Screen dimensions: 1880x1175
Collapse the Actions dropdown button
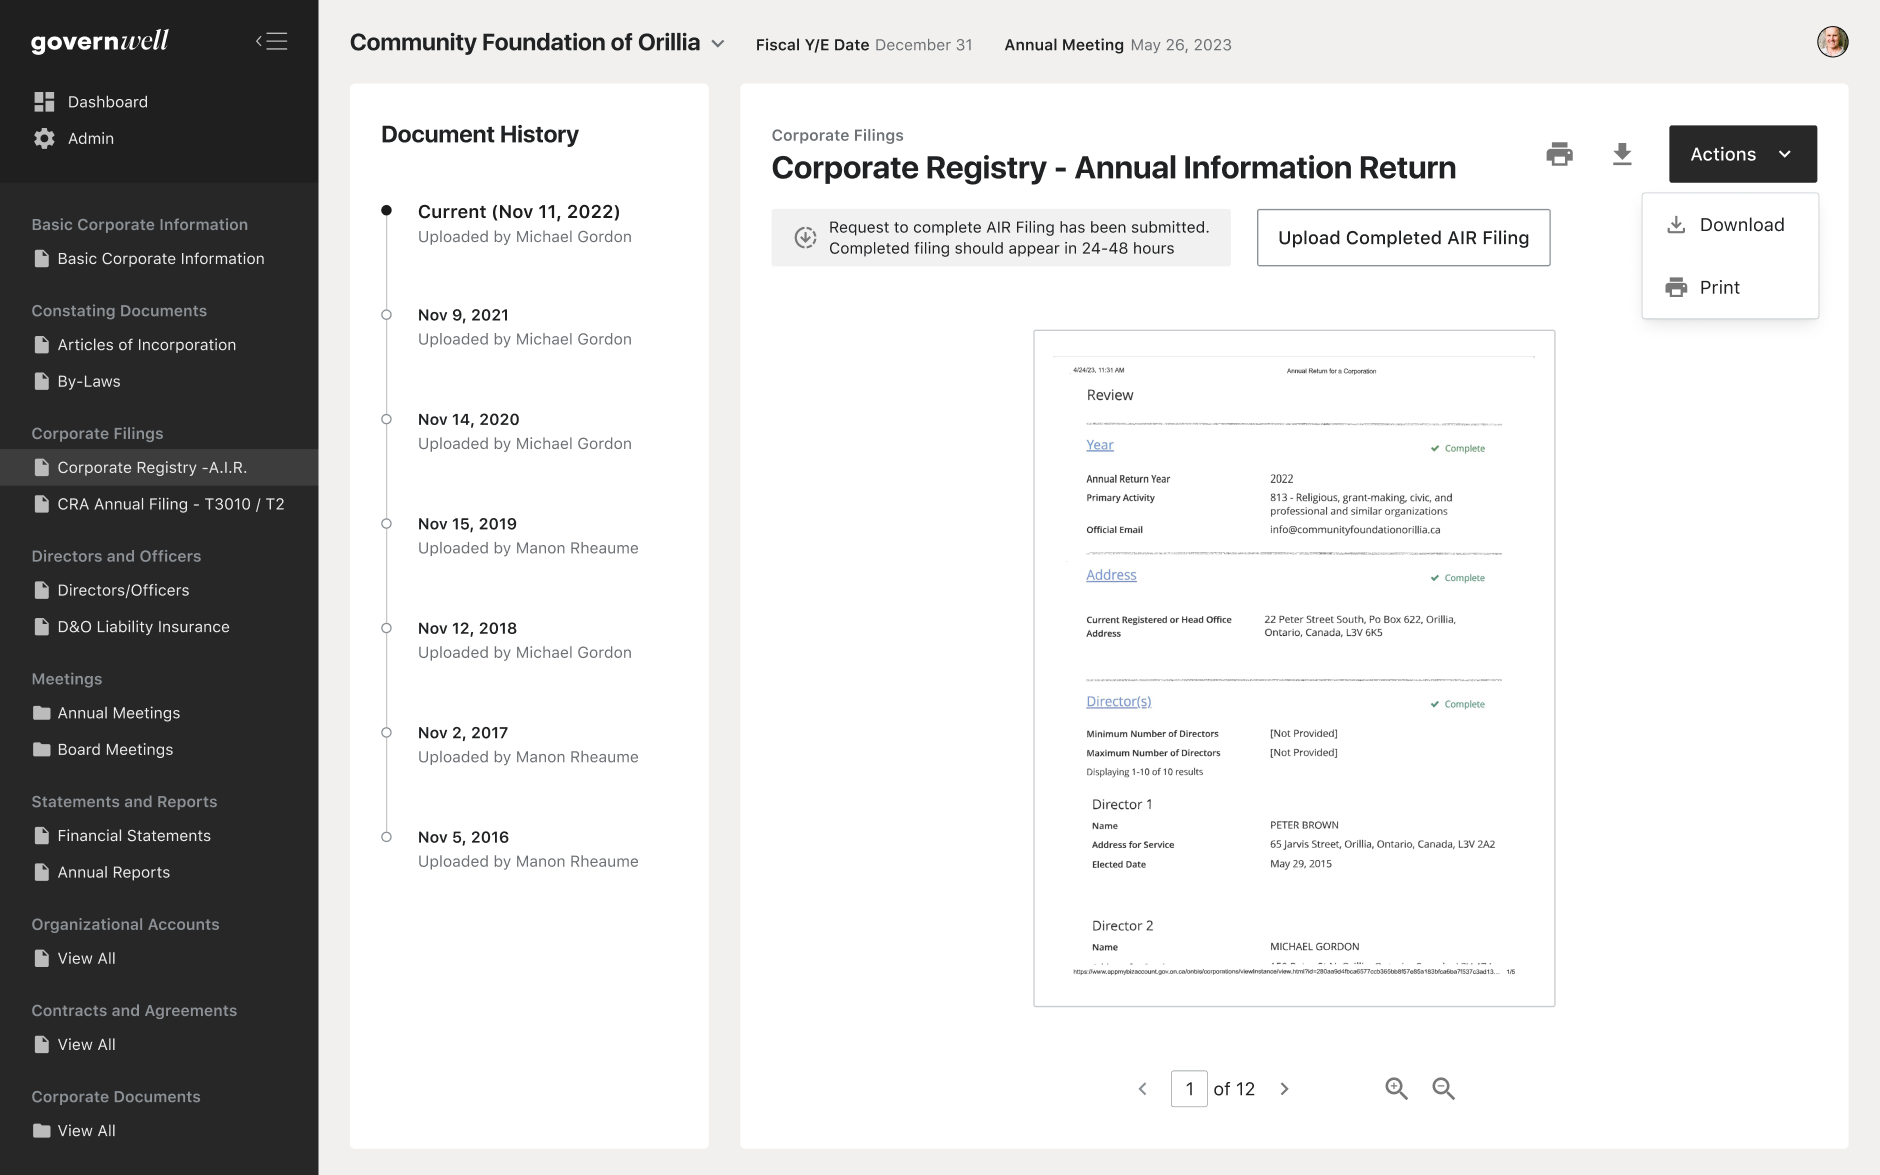tap(1742, 154)
